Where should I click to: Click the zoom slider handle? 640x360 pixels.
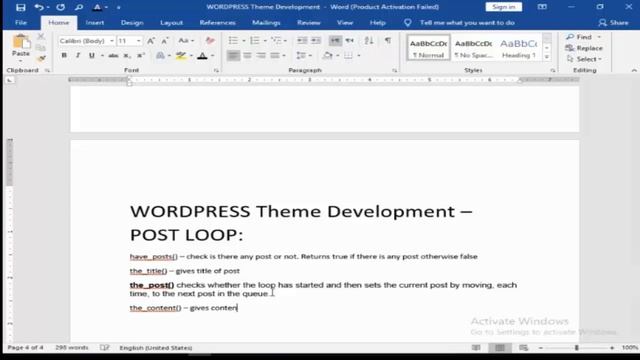[x=576, y=348]
